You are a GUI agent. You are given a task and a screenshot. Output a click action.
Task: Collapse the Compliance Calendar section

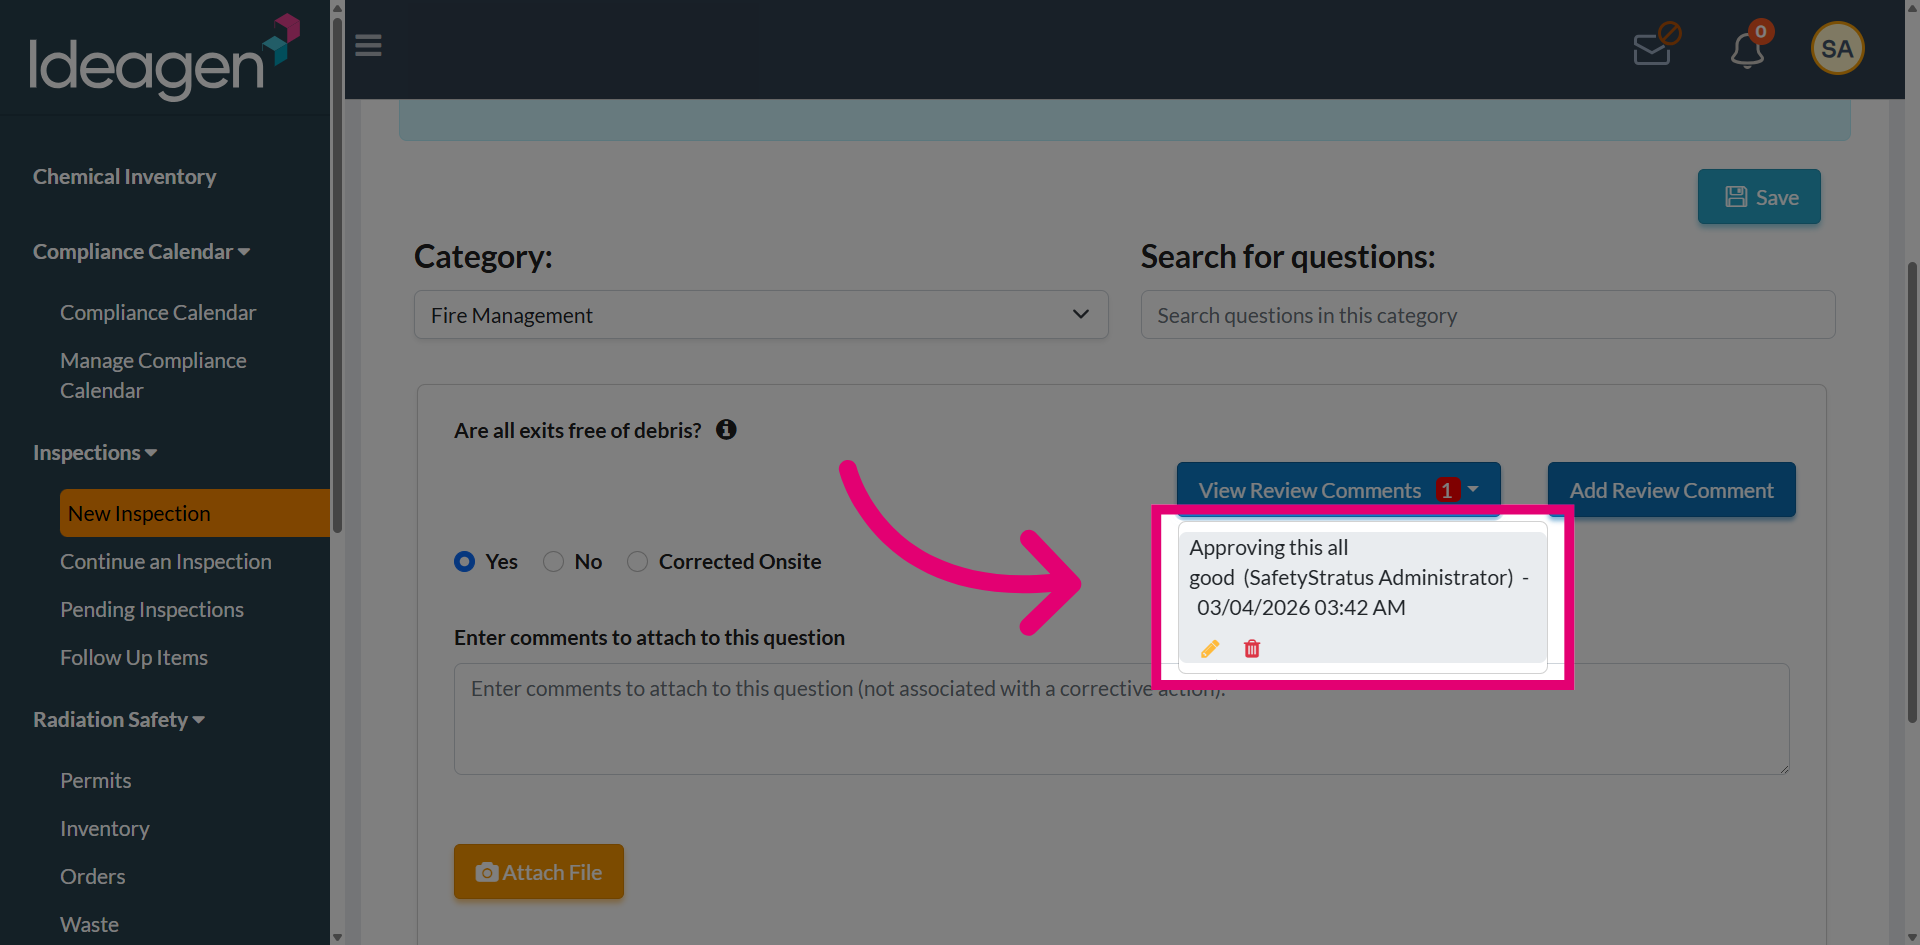pos(141,252)
